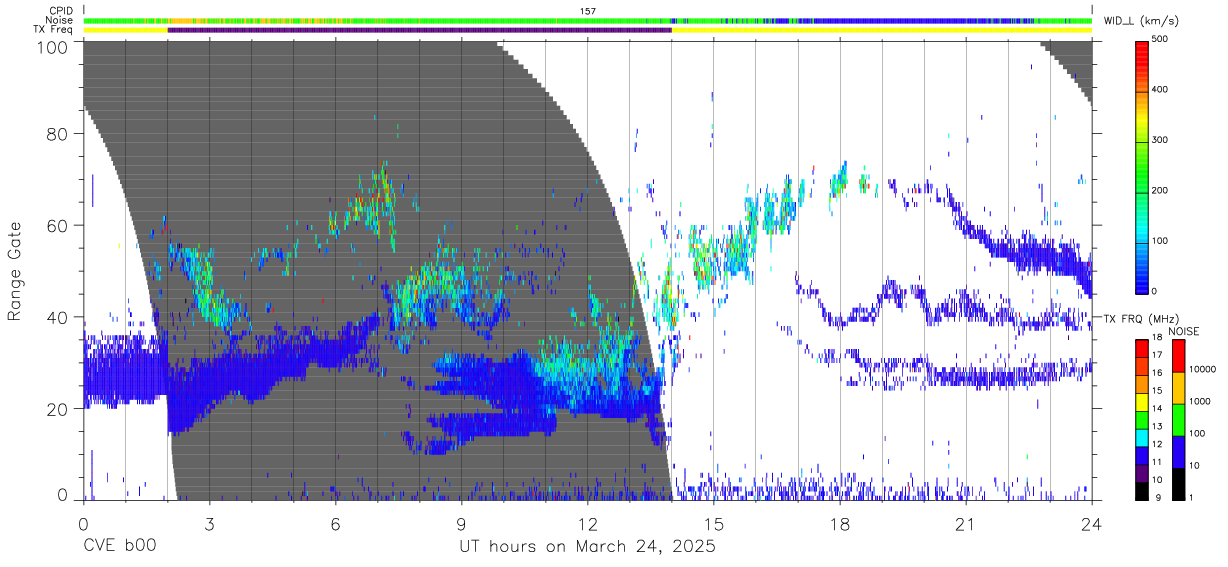
Task: Click the 100 tick on the NOISE legend
Action: pyautogui.click(x=1197, y=434)
